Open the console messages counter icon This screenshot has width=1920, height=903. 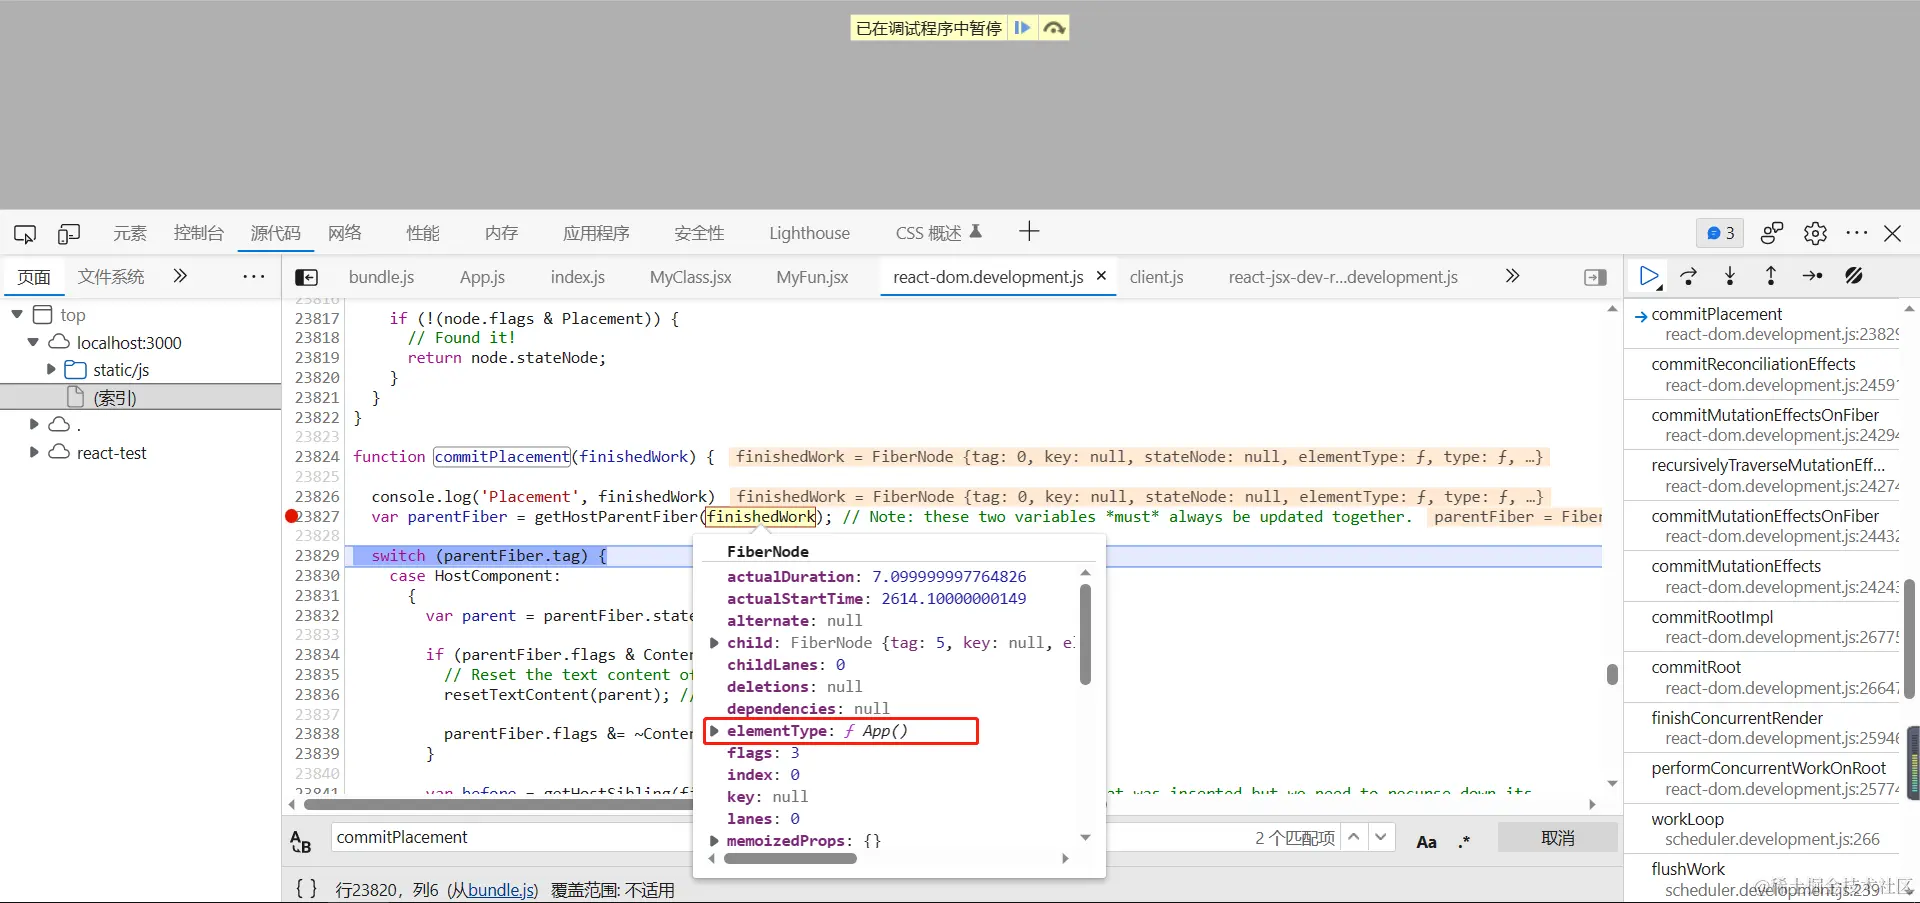pos(1719,233)
